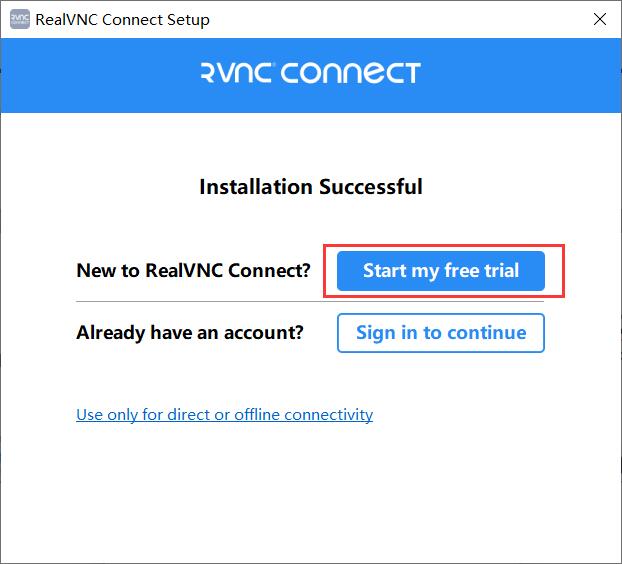The image size is (622, 564).
Task: Click empty title bar area beside the title
Action: click(397, 19)
